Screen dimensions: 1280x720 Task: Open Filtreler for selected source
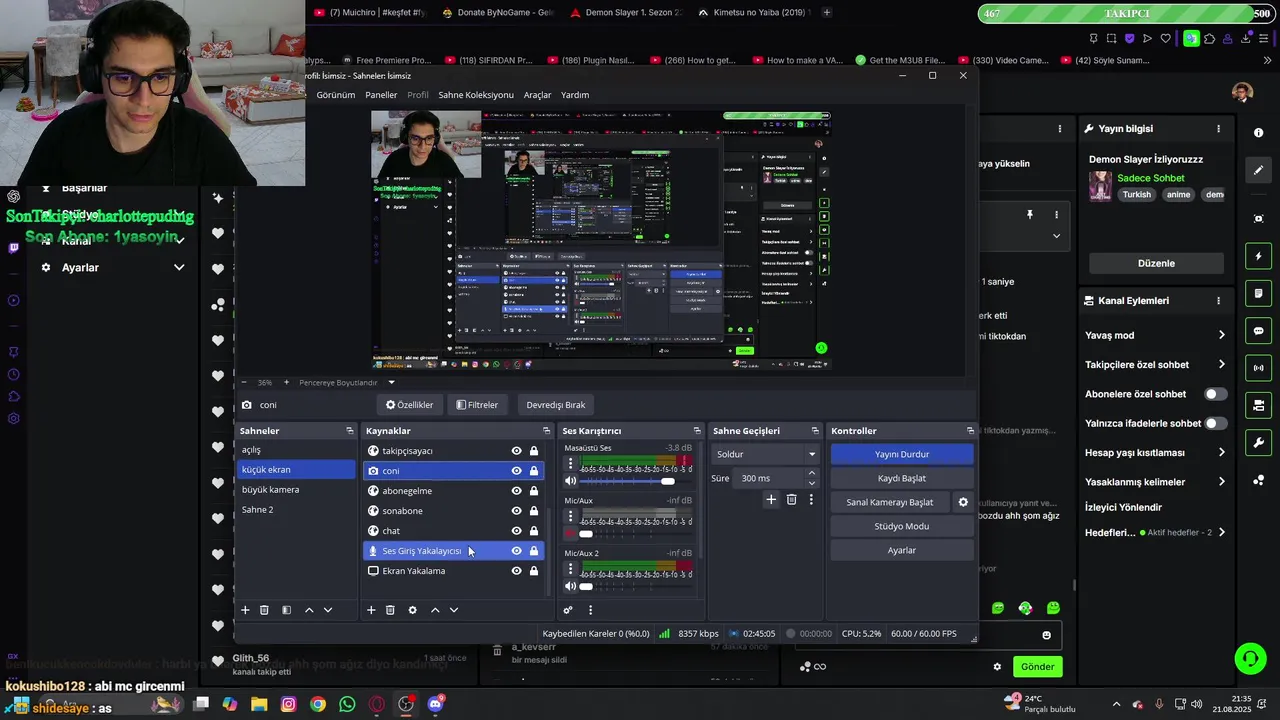[x=477, y=405]
